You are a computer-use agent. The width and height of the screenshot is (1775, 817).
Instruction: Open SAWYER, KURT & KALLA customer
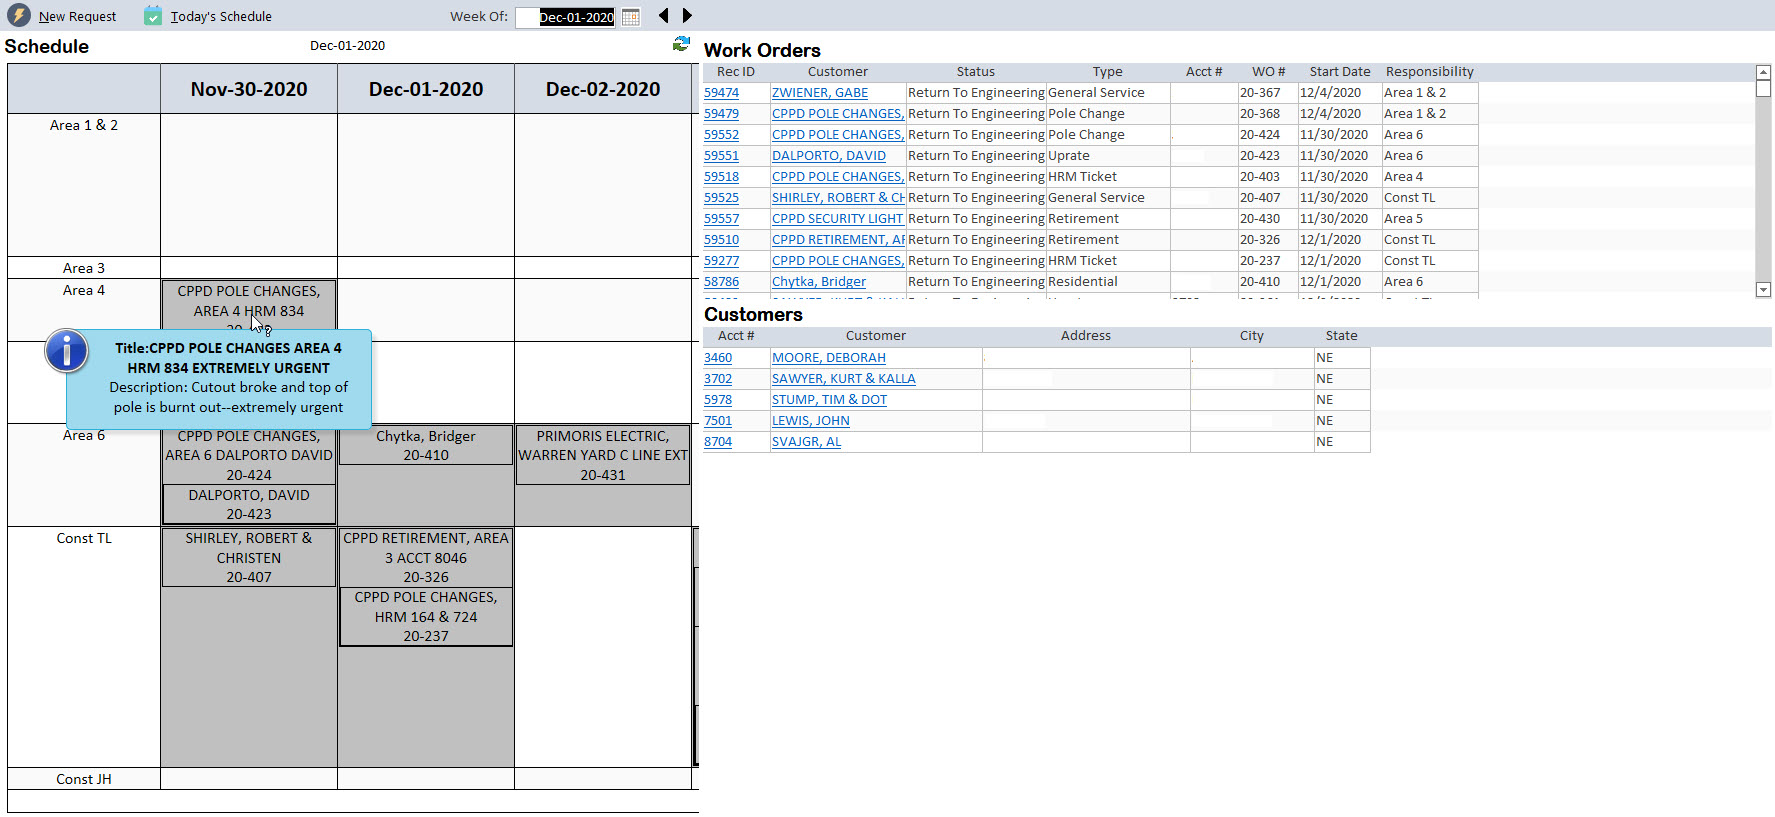843,379
